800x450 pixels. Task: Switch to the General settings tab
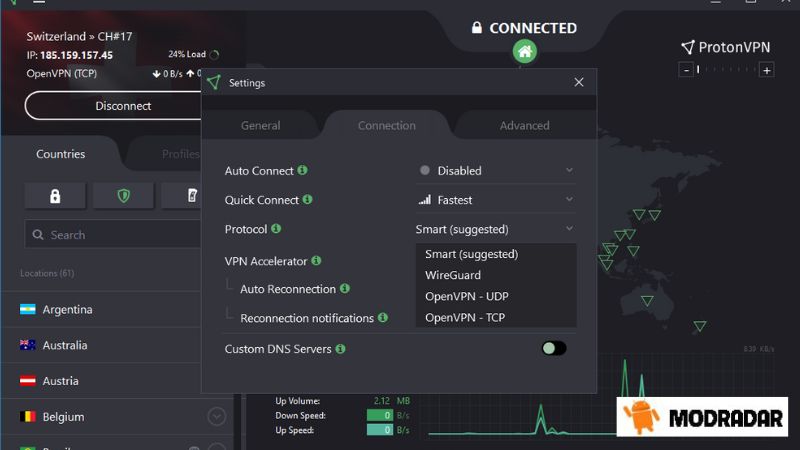pyautogui.click(x=261, y=126)
